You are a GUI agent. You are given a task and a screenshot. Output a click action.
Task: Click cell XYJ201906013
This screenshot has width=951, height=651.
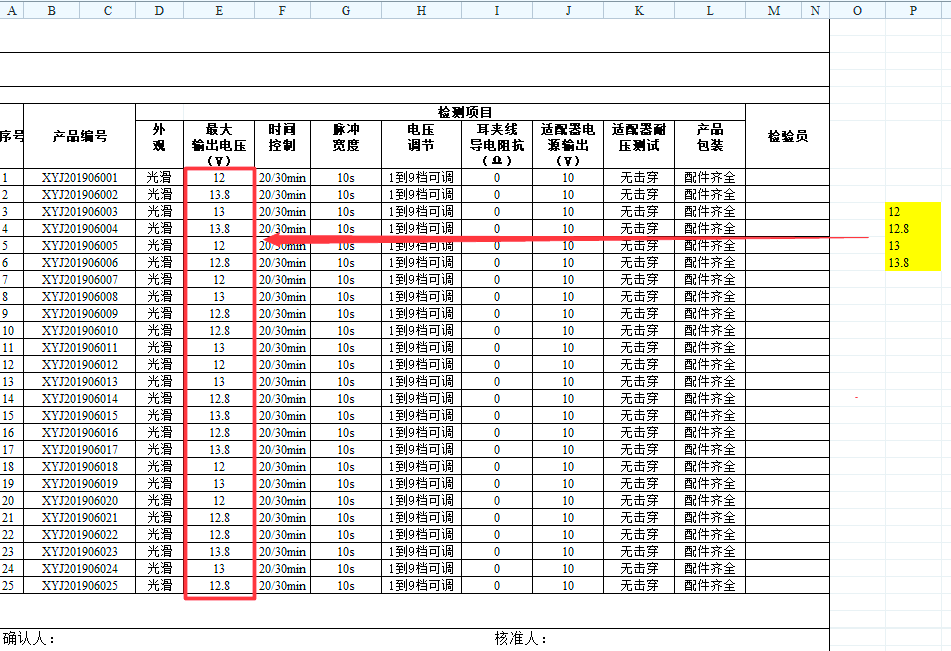(79, 382)
